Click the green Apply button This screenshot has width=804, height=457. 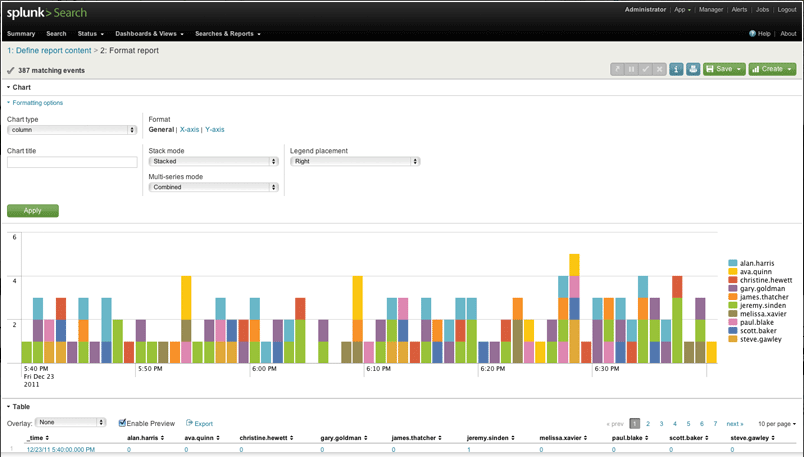(x=33, y=211)
